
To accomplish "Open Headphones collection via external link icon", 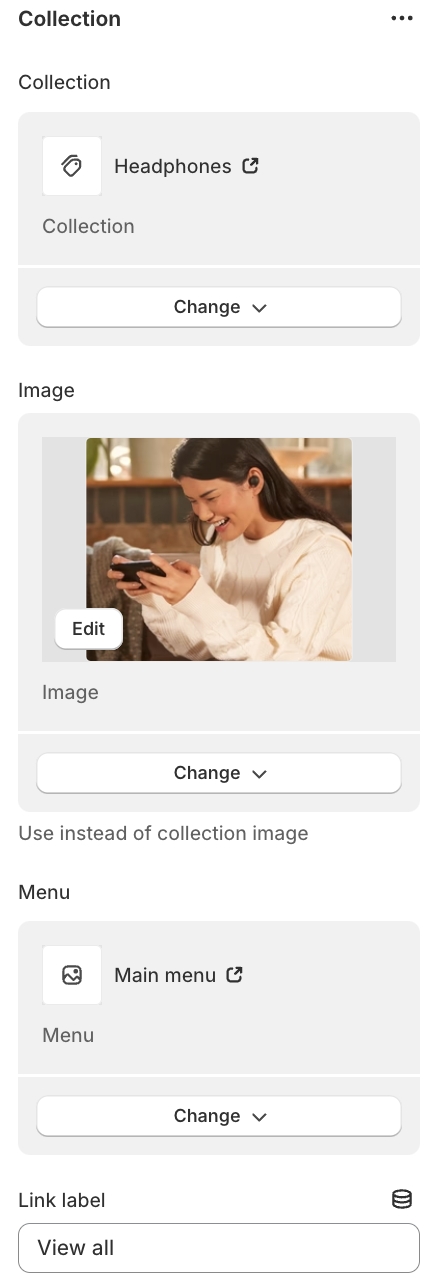I will 251,166.
